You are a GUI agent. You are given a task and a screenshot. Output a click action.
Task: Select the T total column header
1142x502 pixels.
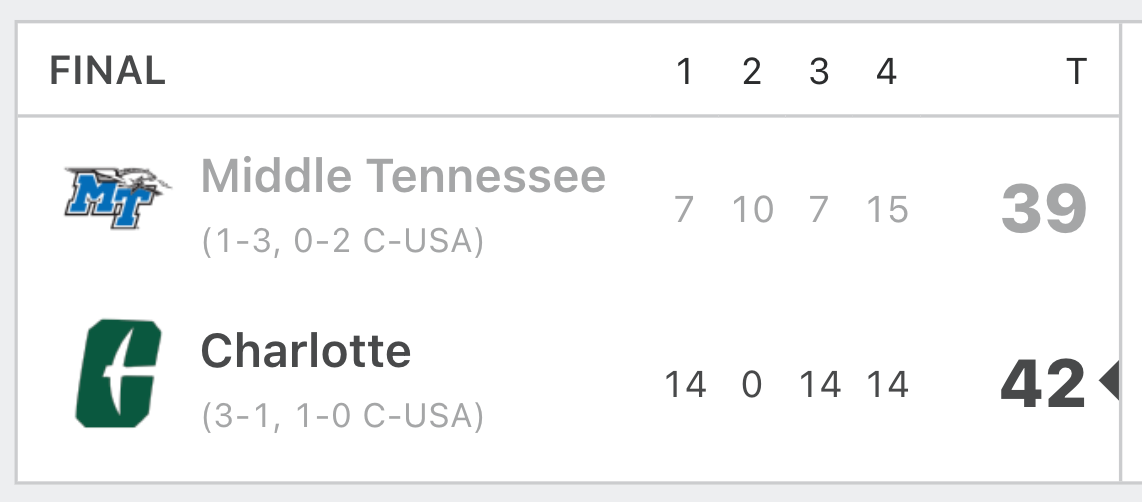tap(1076, 71)
